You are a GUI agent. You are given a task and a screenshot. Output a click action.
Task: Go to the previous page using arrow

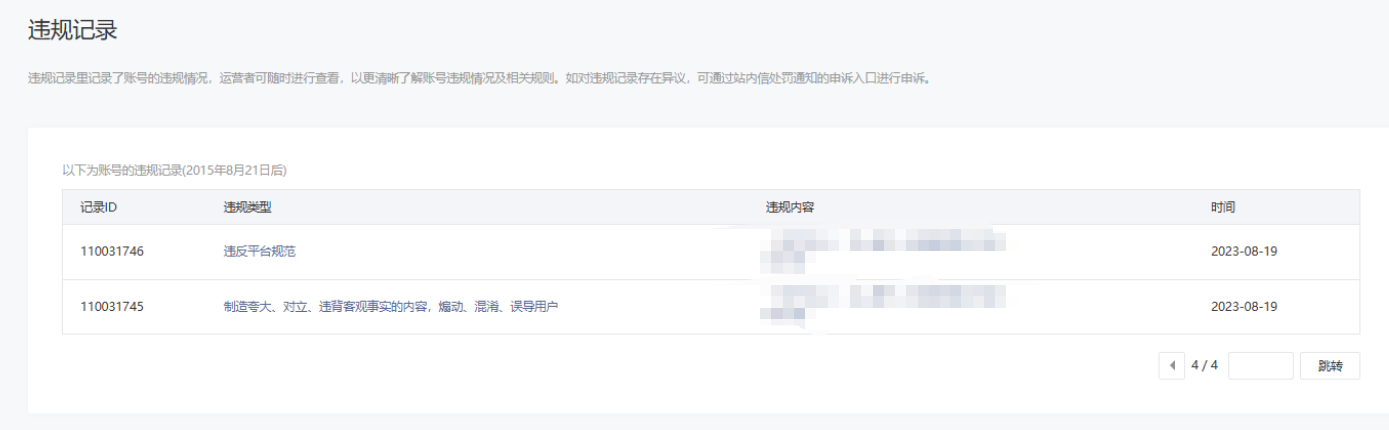tap(1171, 366)
